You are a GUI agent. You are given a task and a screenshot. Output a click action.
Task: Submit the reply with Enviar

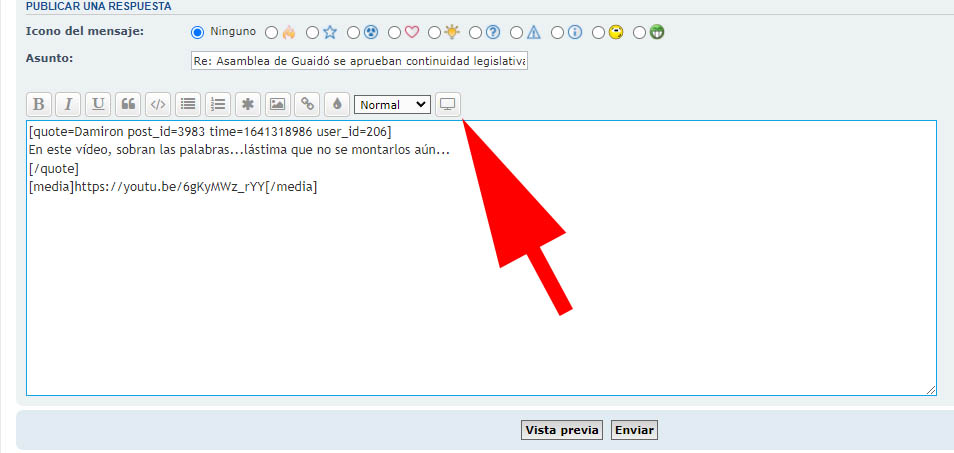634,430
